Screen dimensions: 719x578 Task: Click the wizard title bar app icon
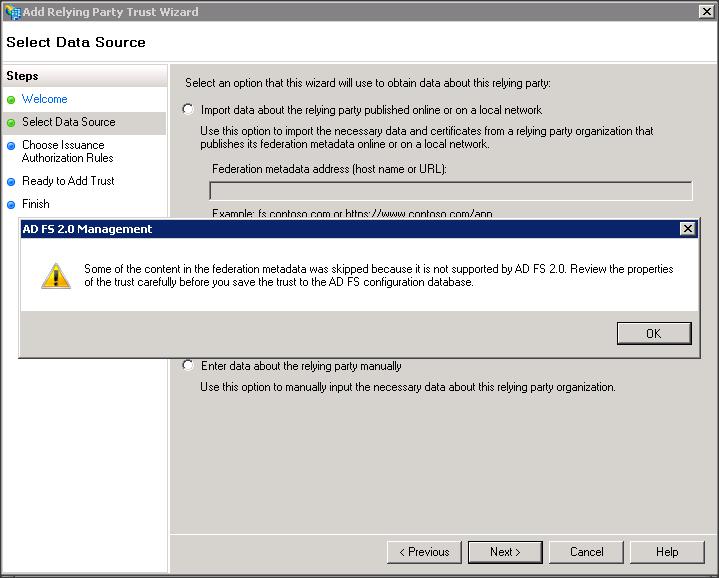(x=12, y=12)
